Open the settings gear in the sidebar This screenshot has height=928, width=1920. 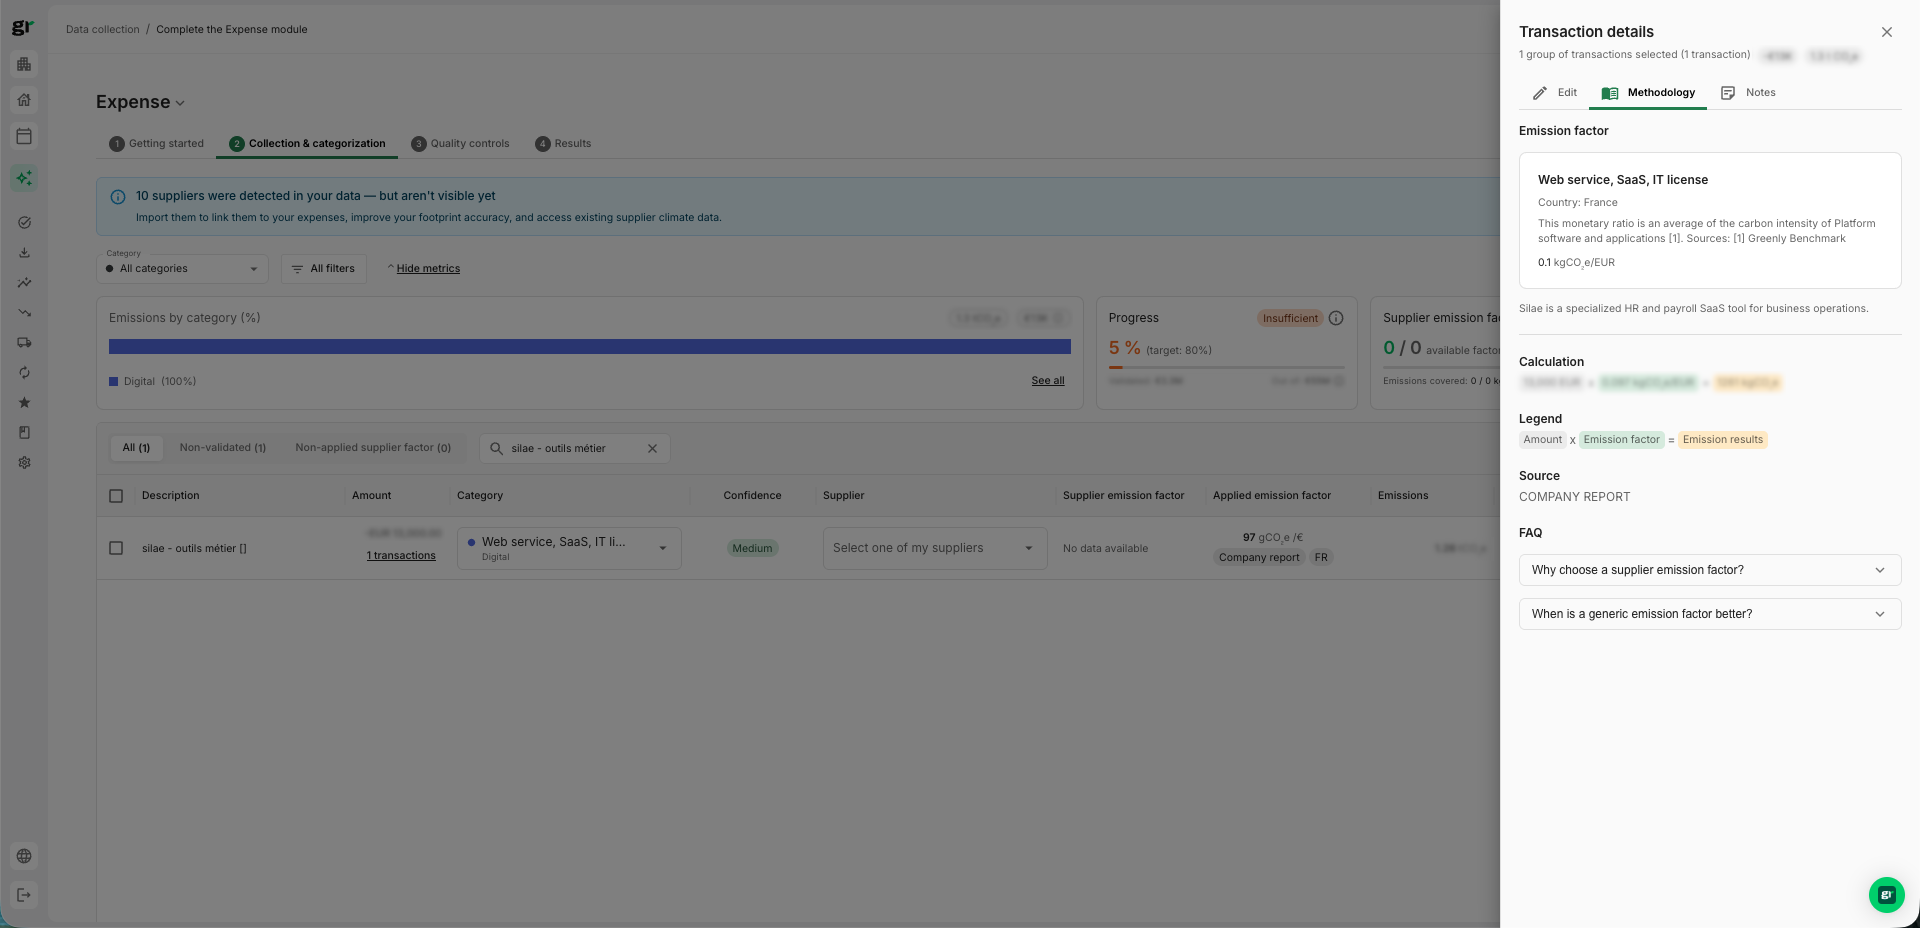pos(24,463)
